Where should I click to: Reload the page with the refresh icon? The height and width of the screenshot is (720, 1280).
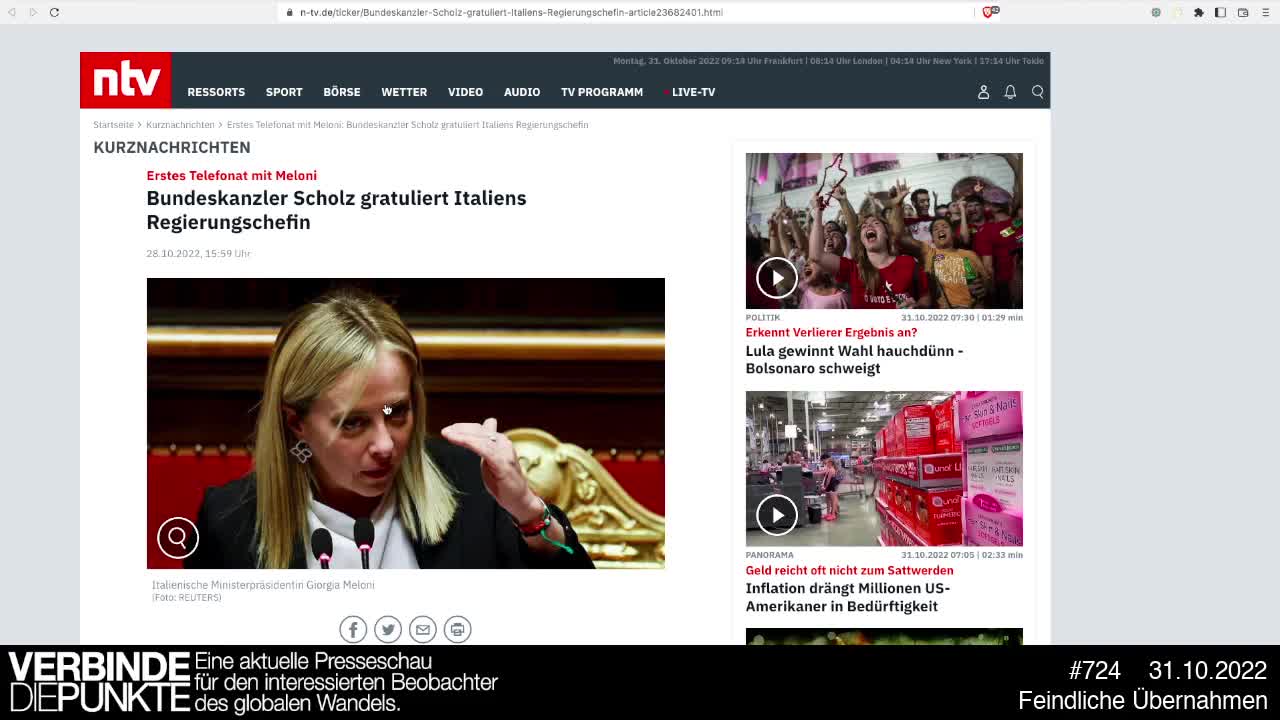[54, 12]
